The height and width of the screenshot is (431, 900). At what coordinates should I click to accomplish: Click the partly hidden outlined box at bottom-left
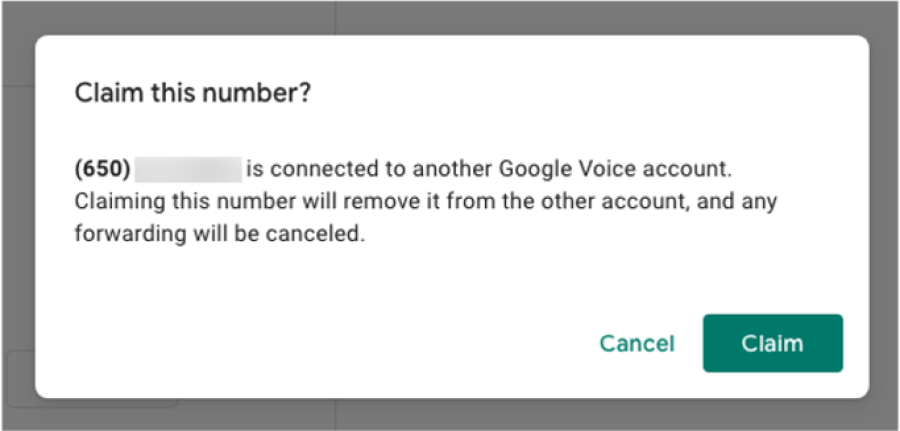(x=20, y=378)
